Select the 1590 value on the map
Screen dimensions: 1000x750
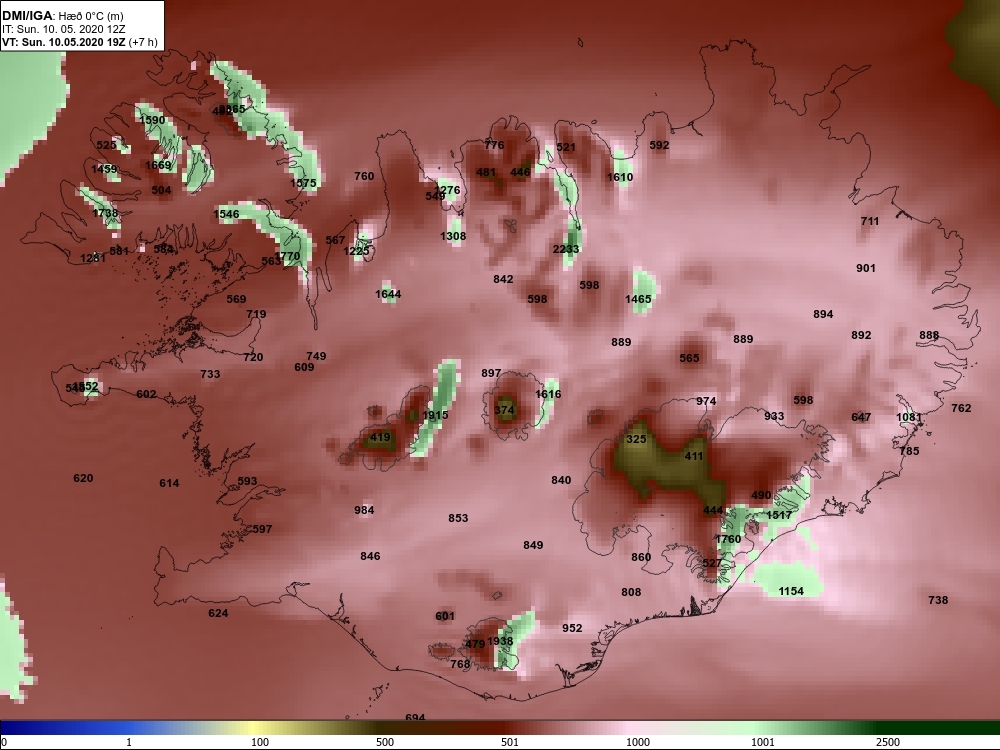[152, 120]
